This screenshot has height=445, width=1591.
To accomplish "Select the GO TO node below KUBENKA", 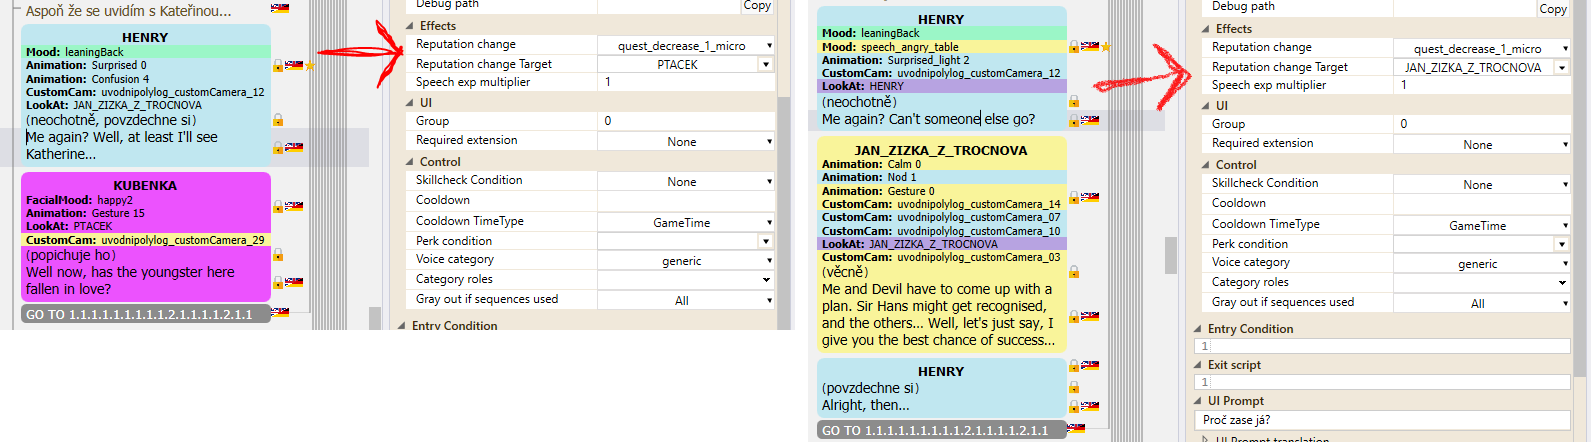I will pos(145,314).
